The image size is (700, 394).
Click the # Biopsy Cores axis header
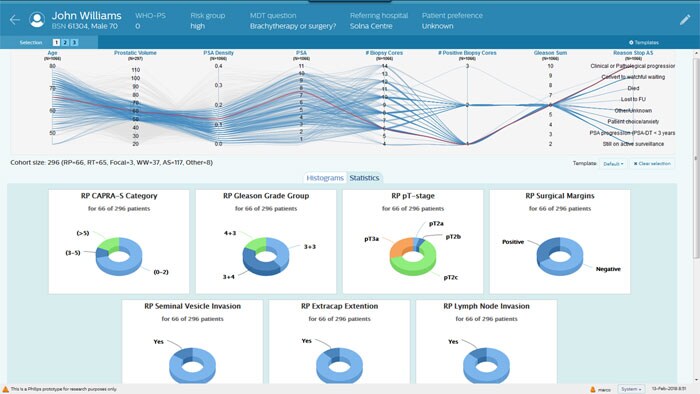coord(384,53)
